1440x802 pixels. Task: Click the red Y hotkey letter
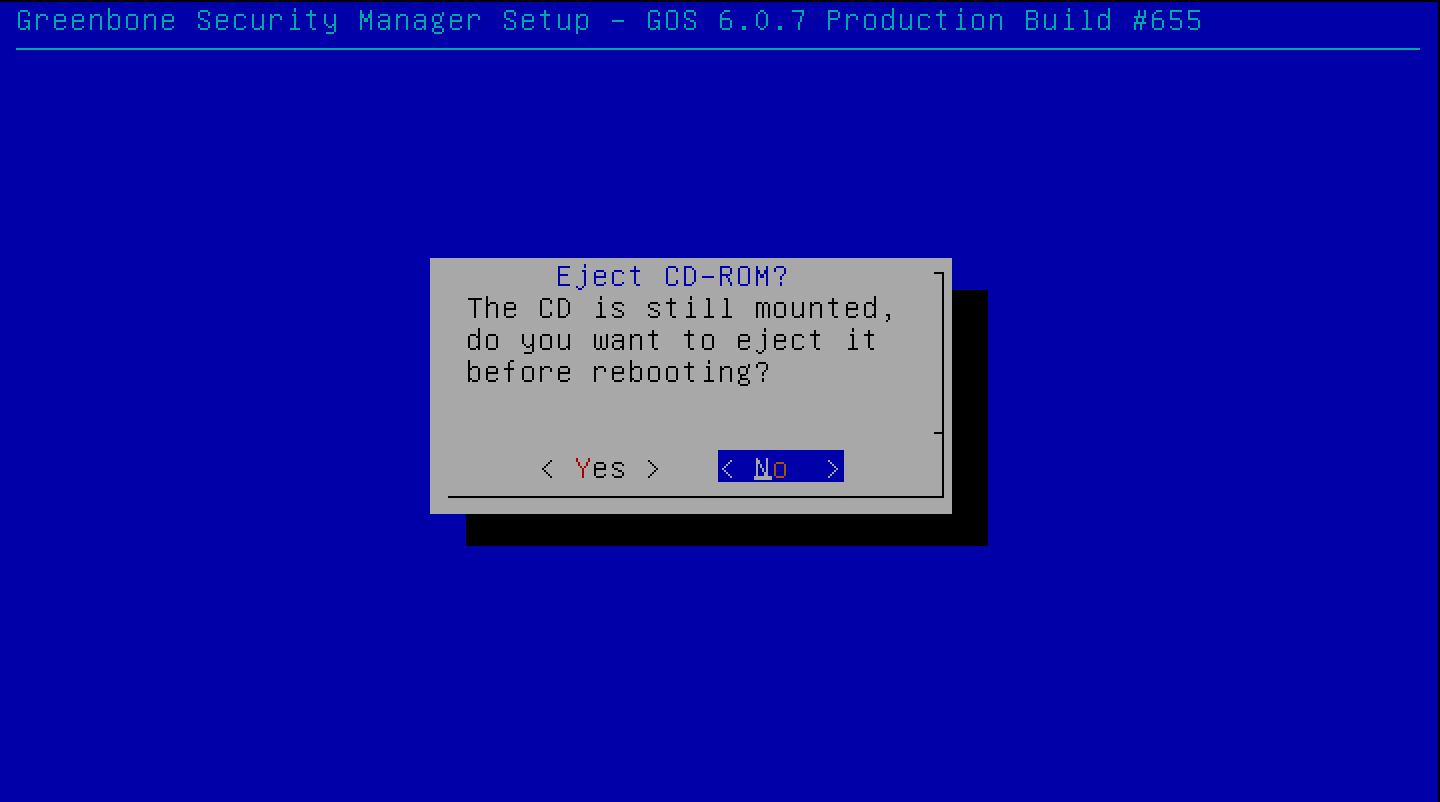pyautogui.click(x=583, y=468)
